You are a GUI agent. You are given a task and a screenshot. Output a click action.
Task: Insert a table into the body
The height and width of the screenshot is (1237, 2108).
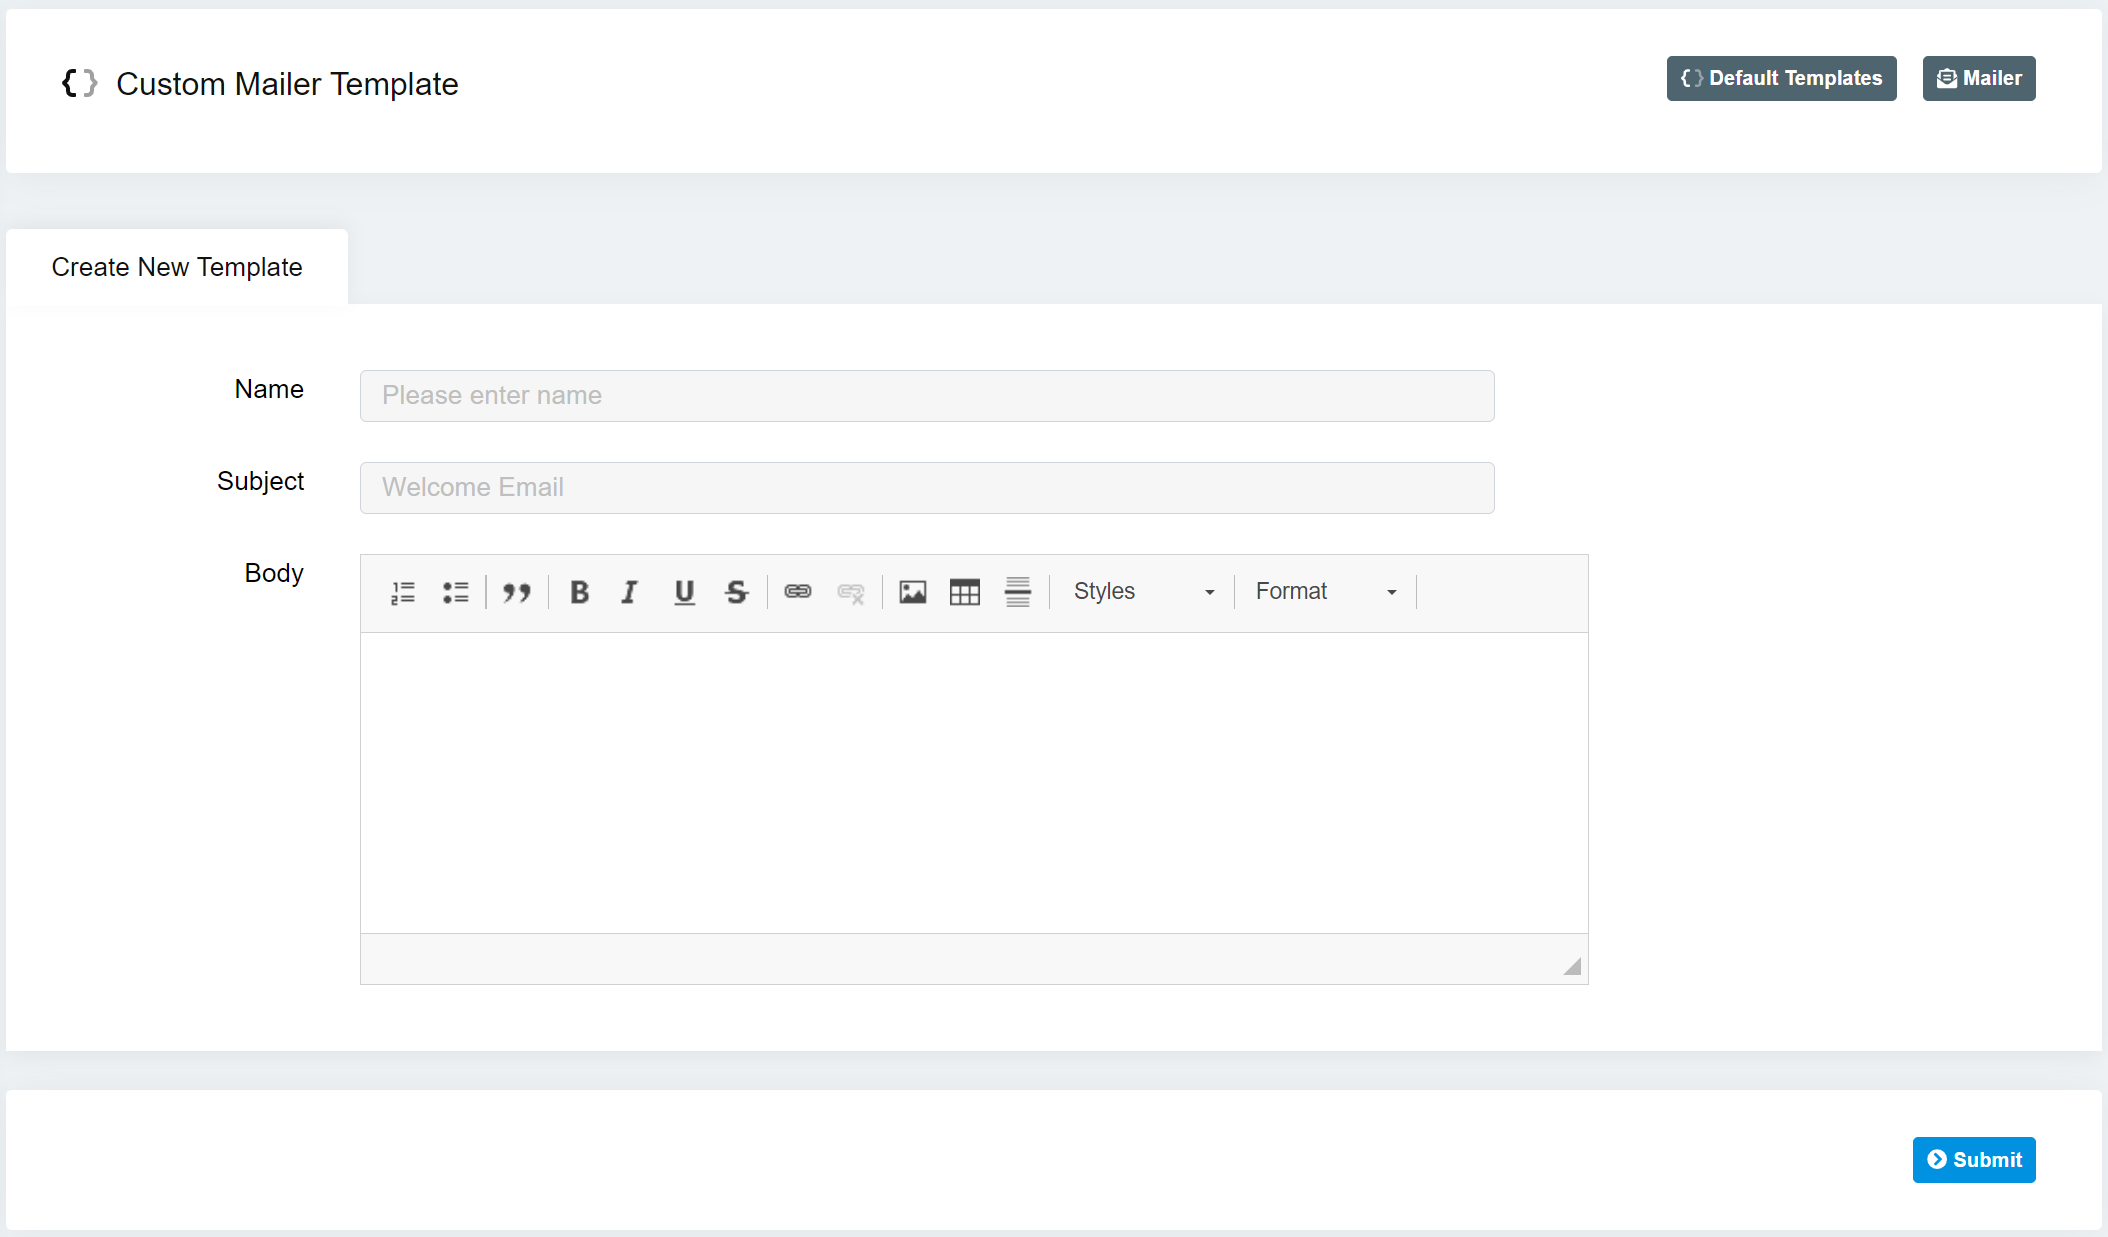point(965,592)
